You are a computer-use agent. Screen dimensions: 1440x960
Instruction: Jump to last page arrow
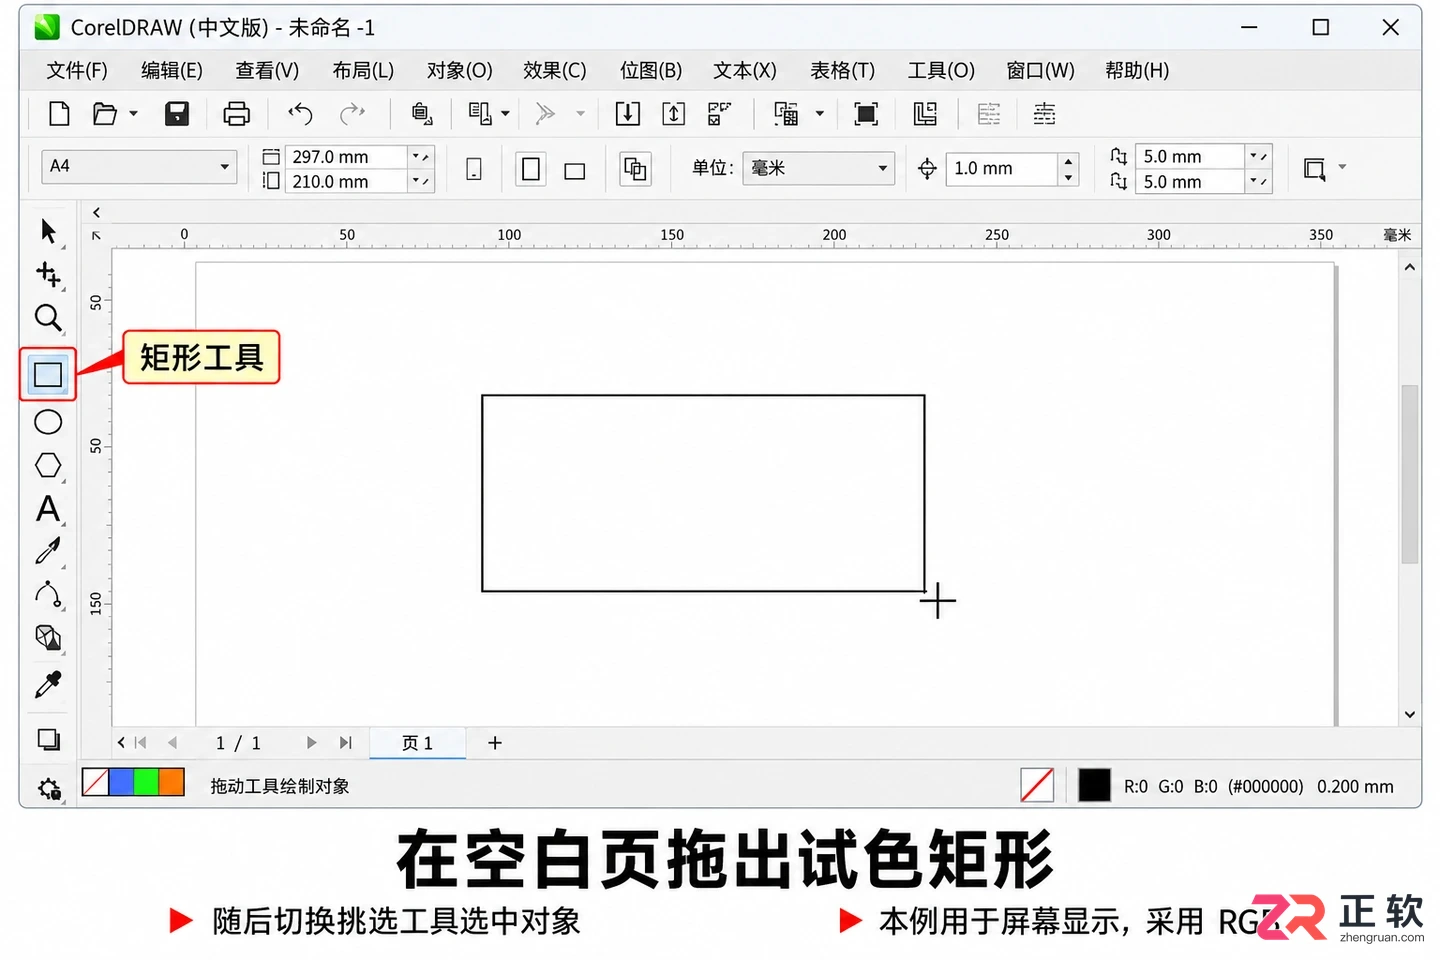[345, 743]
